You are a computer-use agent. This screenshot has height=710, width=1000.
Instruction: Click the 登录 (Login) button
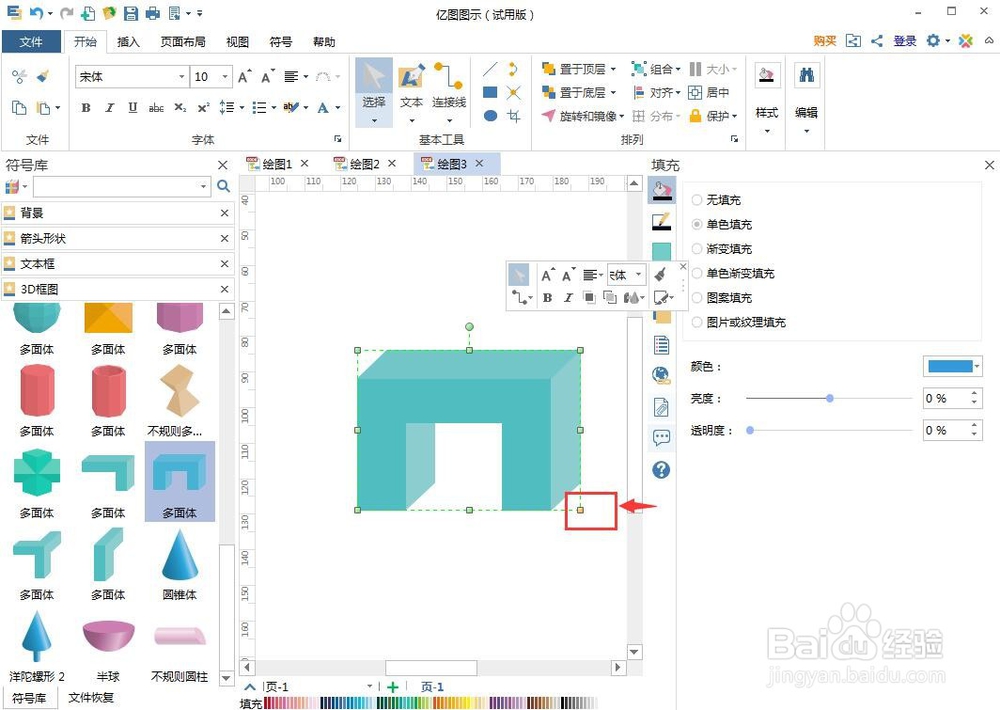903,42
